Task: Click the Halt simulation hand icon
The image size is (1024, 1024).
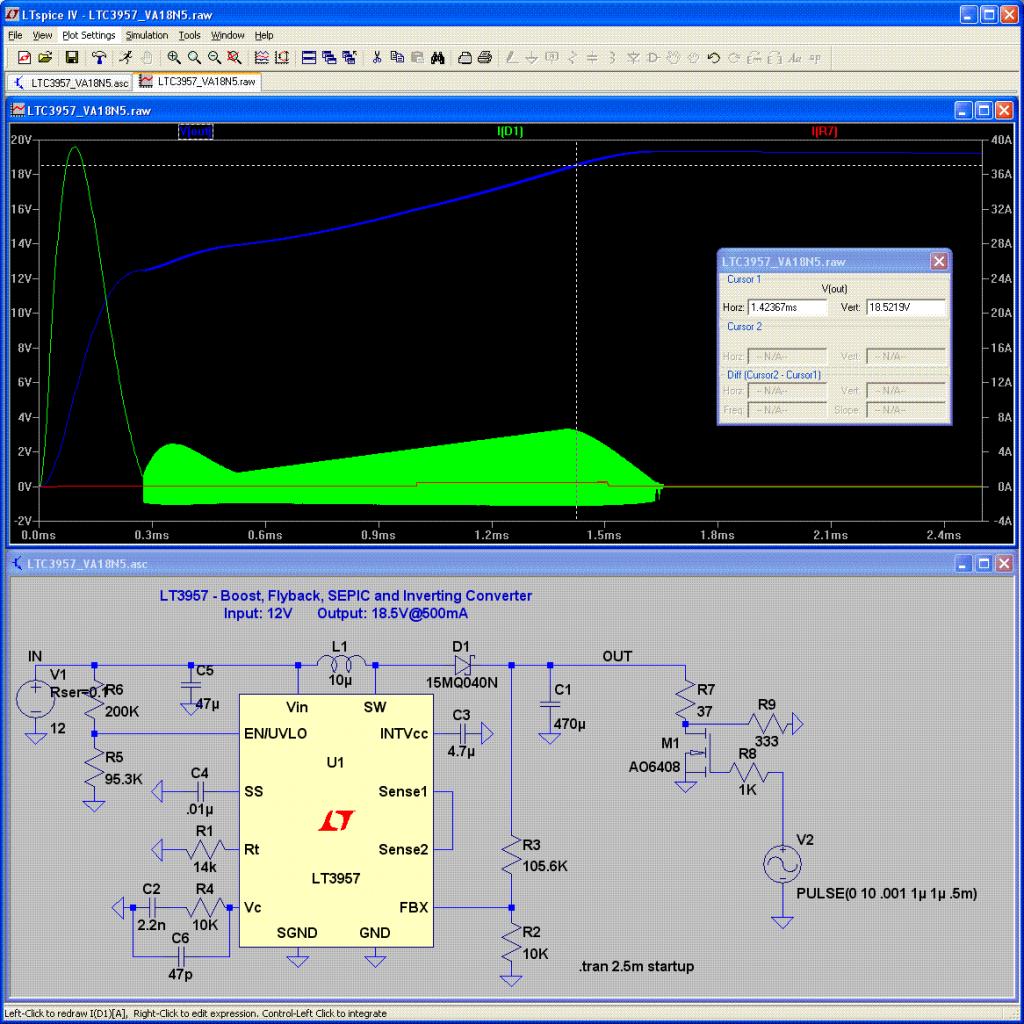Action: coord(146,57)
